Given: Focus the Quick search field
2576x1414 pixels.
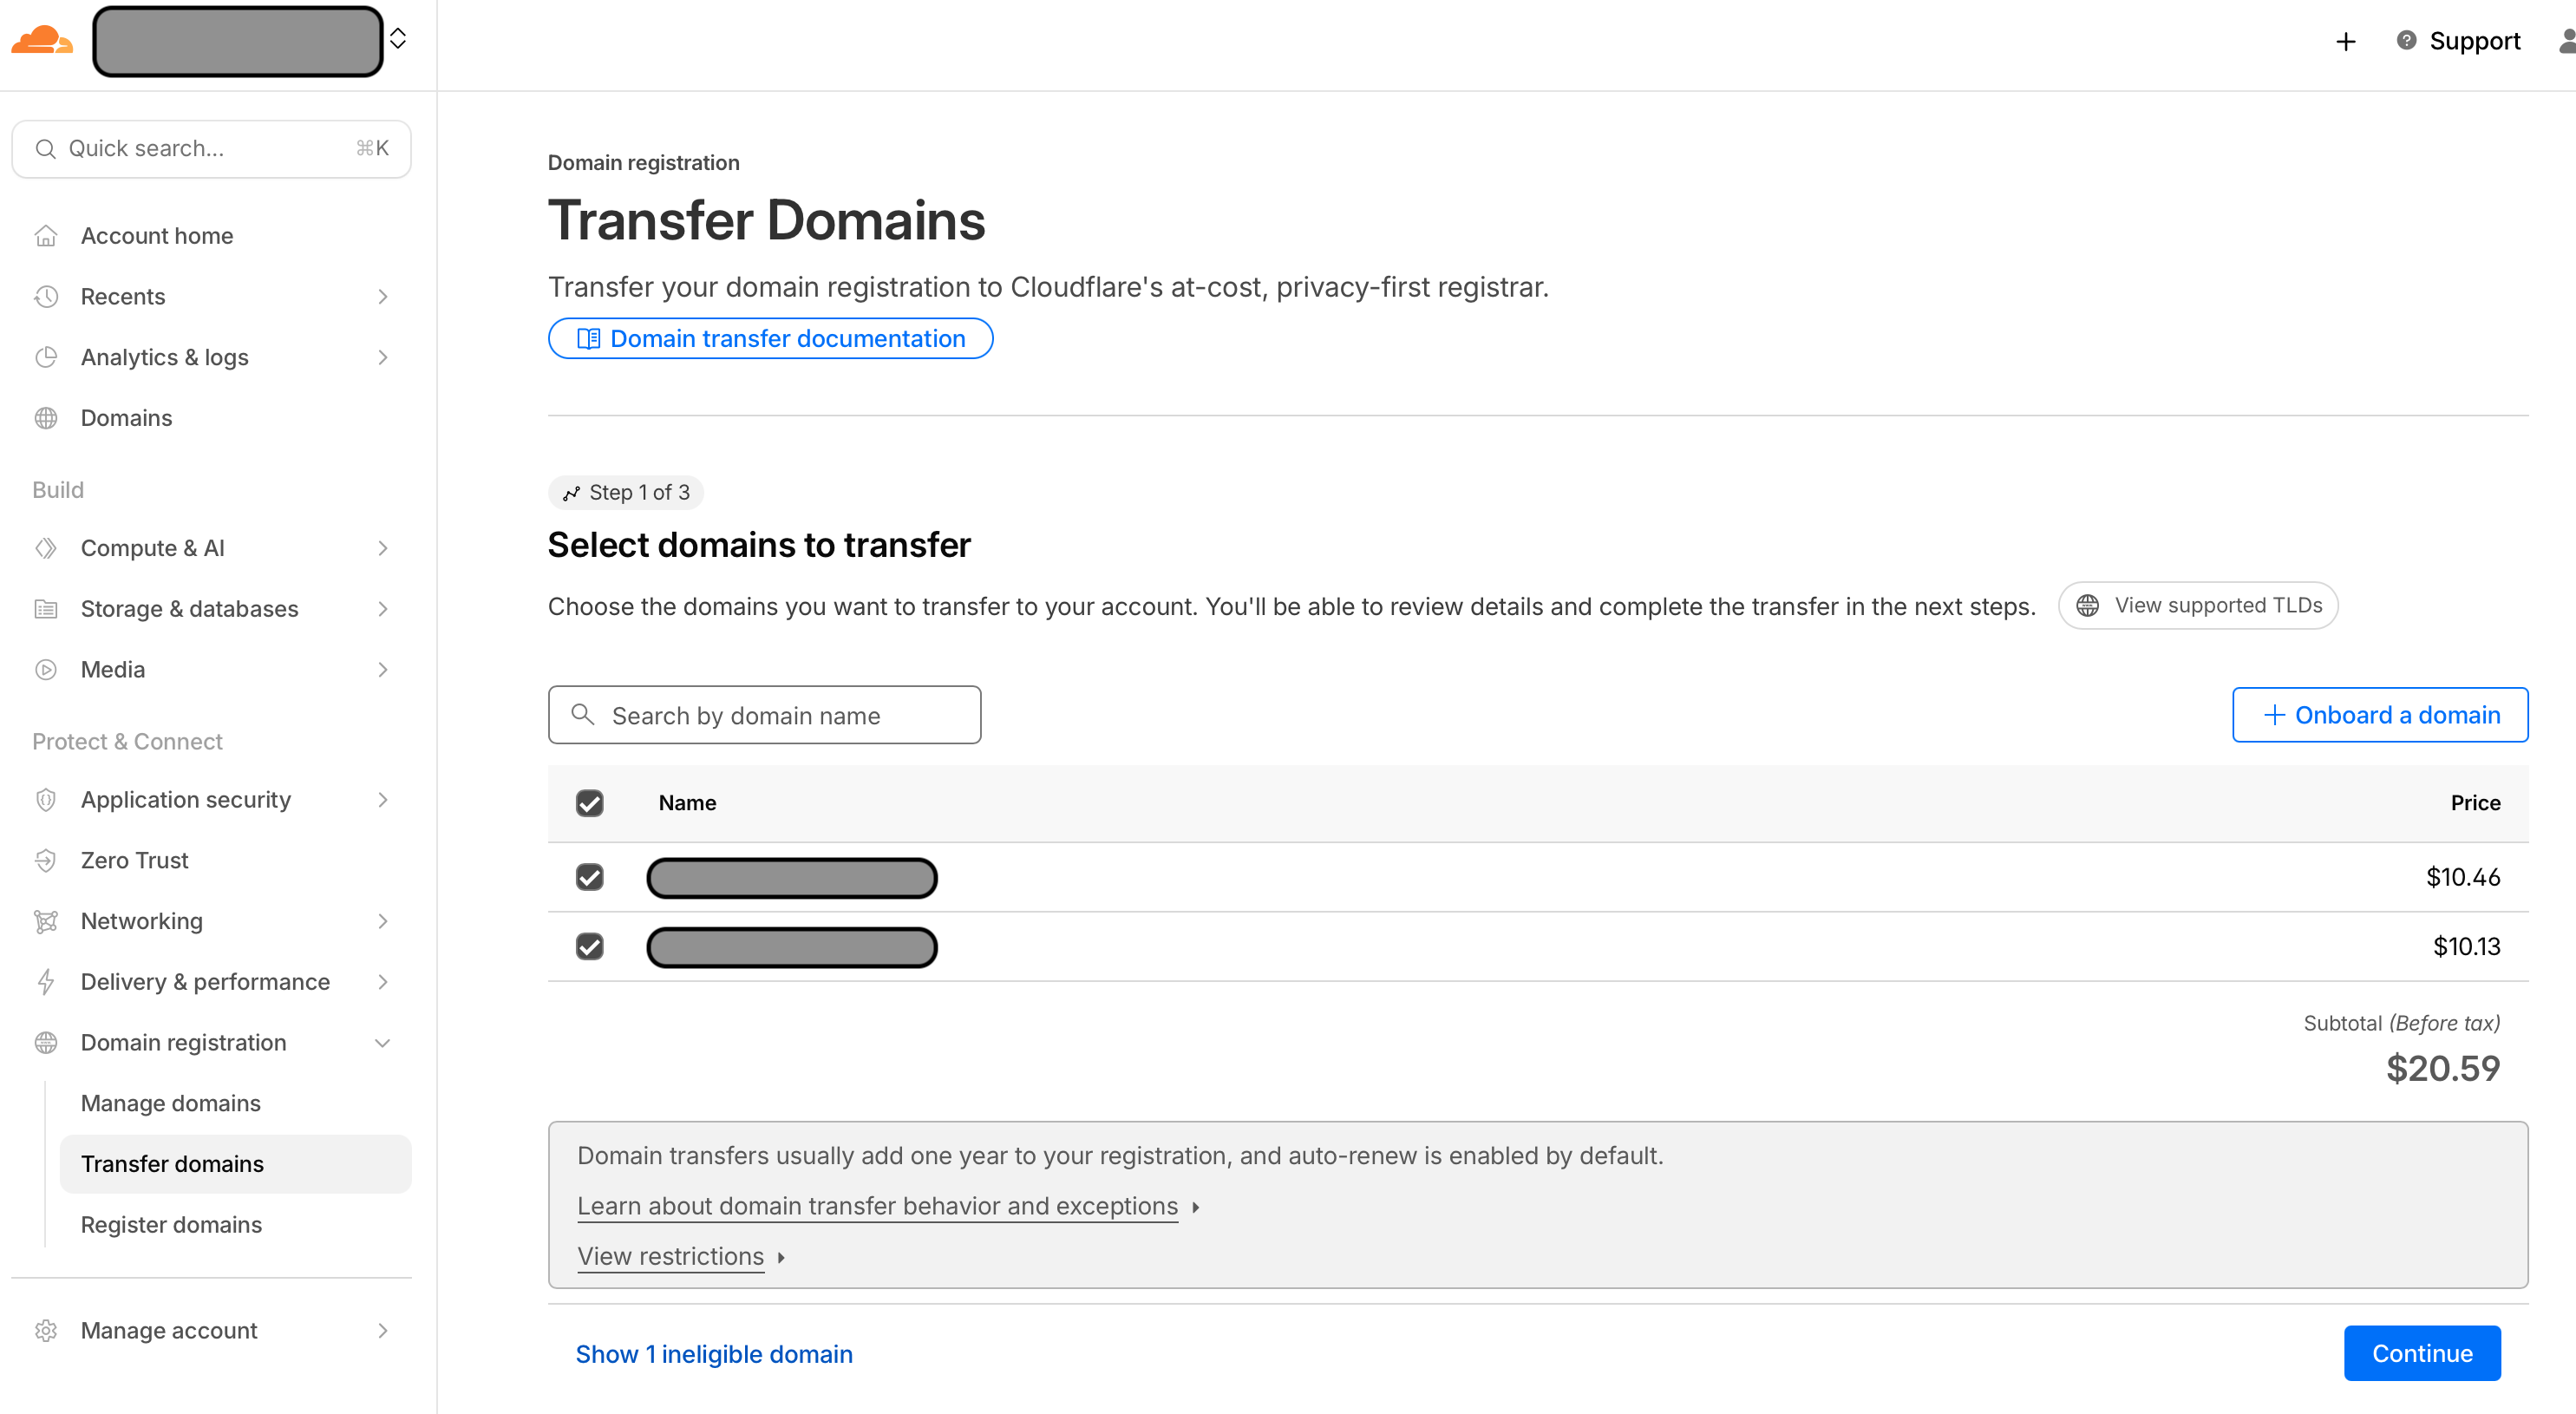Looking at the screenshot, I should click(x=211, y=149).
